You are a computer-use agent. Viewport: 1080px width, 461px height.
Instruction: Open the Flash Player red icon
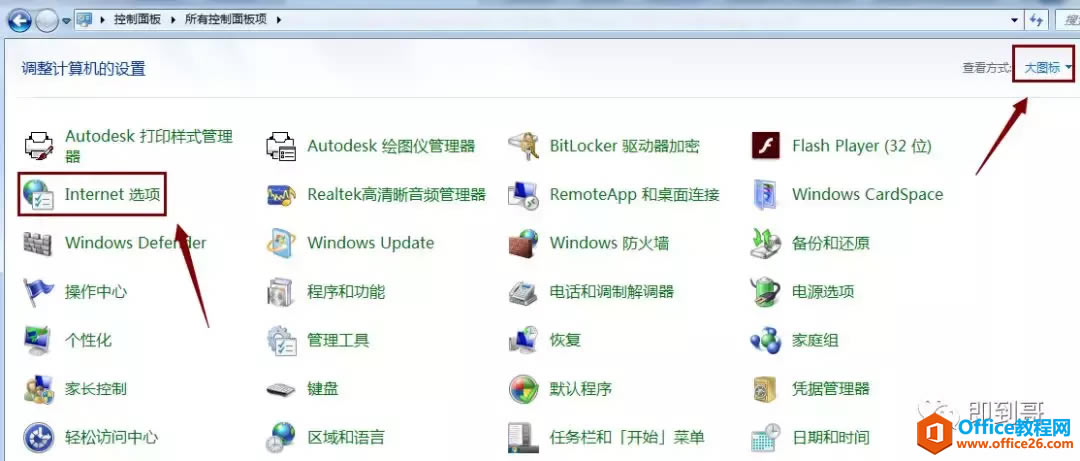(x=766, y=146)
